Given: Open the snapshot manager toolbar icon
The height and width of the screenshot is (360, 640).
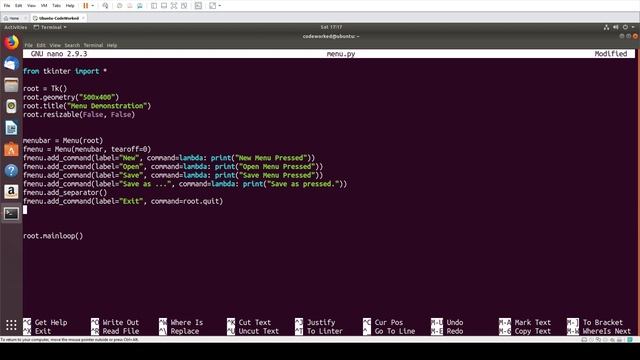Looking at the screenshot, I should pyautogui.click(x=140, y=6).
